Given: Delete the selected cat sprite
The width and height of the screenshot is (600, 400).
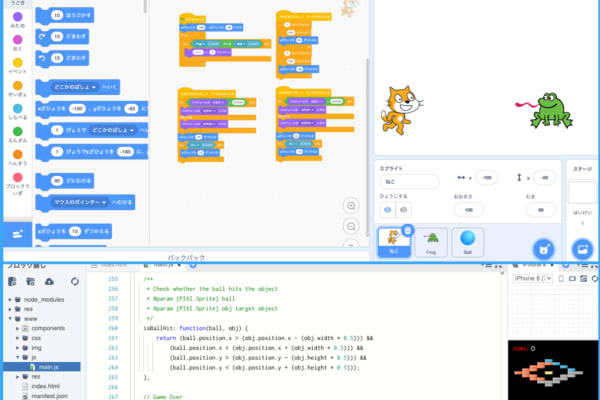Looking at the screenshot, I should (x=407, y=231).
